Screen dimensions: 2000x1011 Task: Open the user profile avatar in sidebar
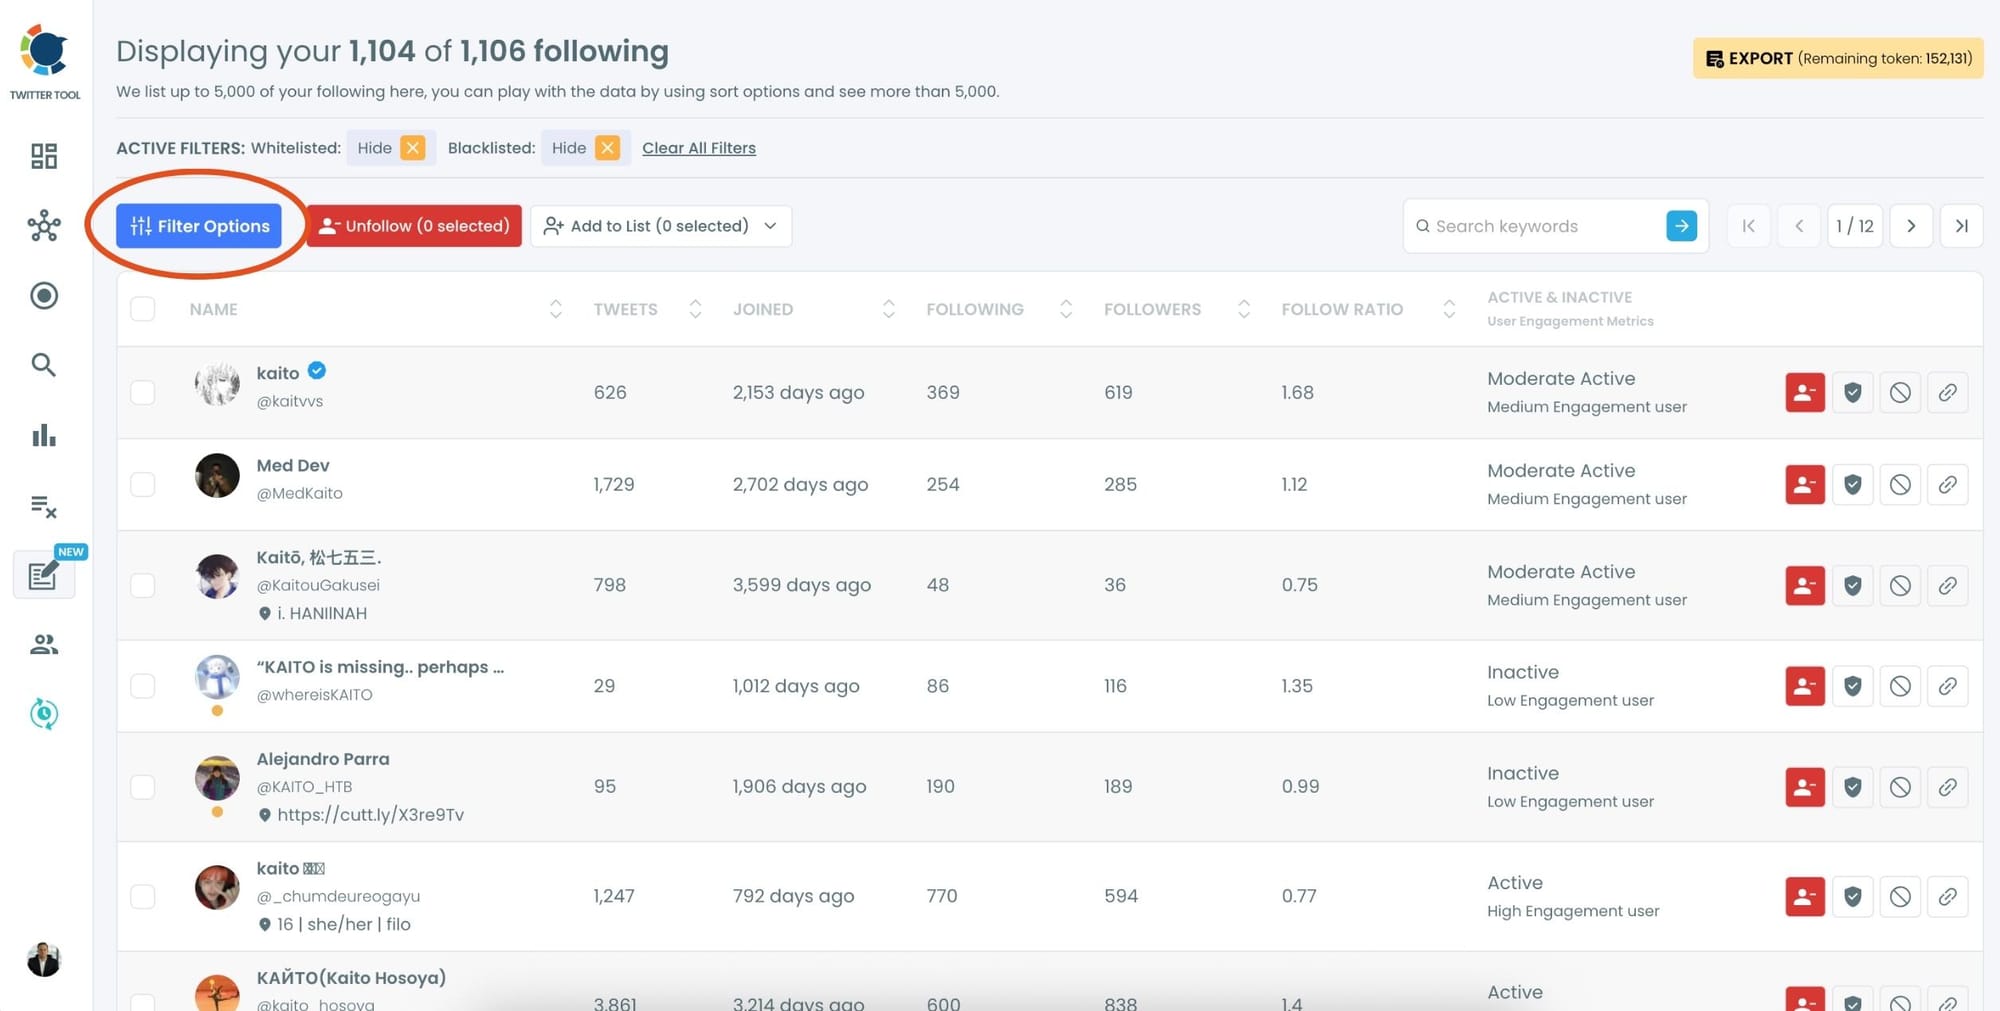coord(44,959)
